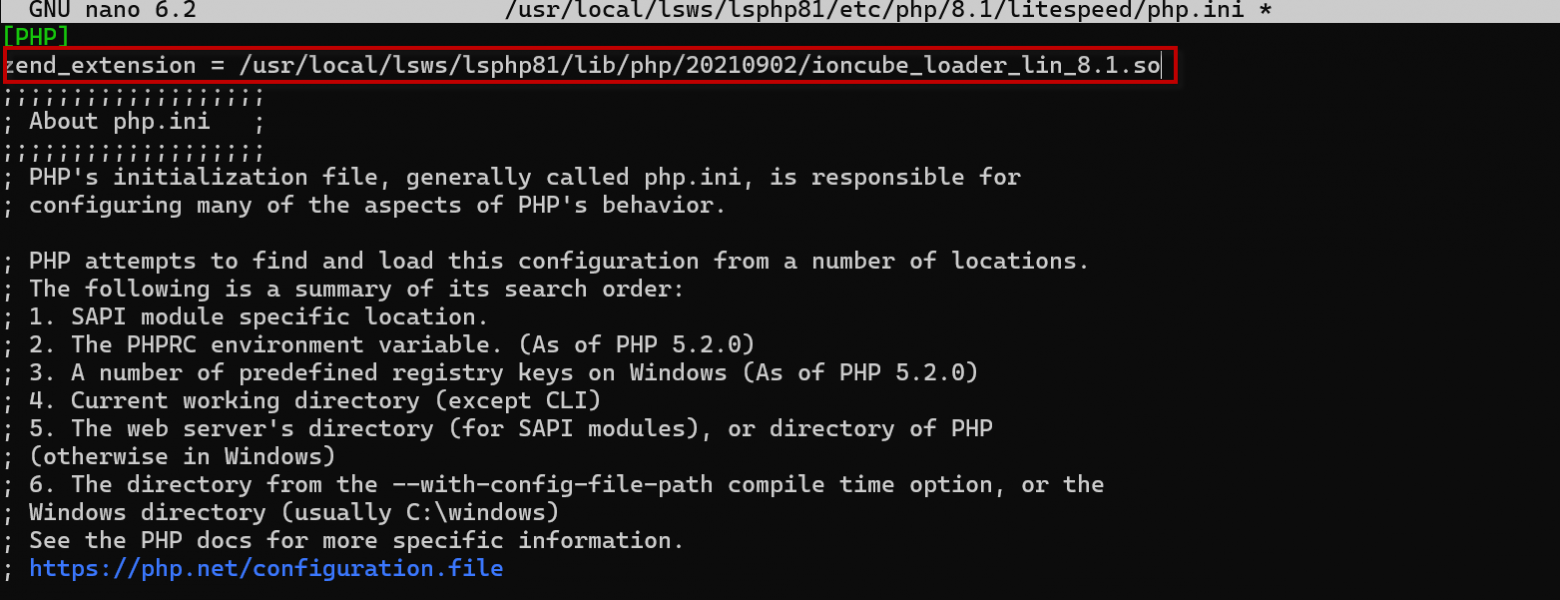Click the PHPRC environment variable line
This screenshot has width=1560, height=600.
click(378, 345)
